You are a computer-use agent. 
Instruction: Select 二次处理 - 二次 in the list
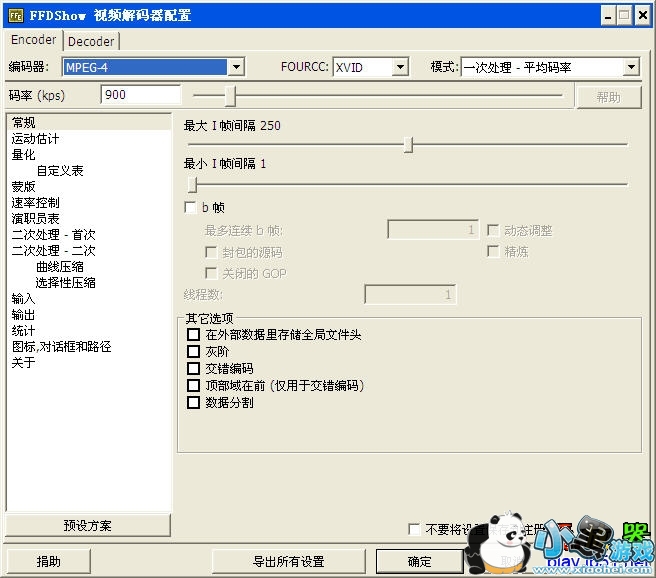54,250
